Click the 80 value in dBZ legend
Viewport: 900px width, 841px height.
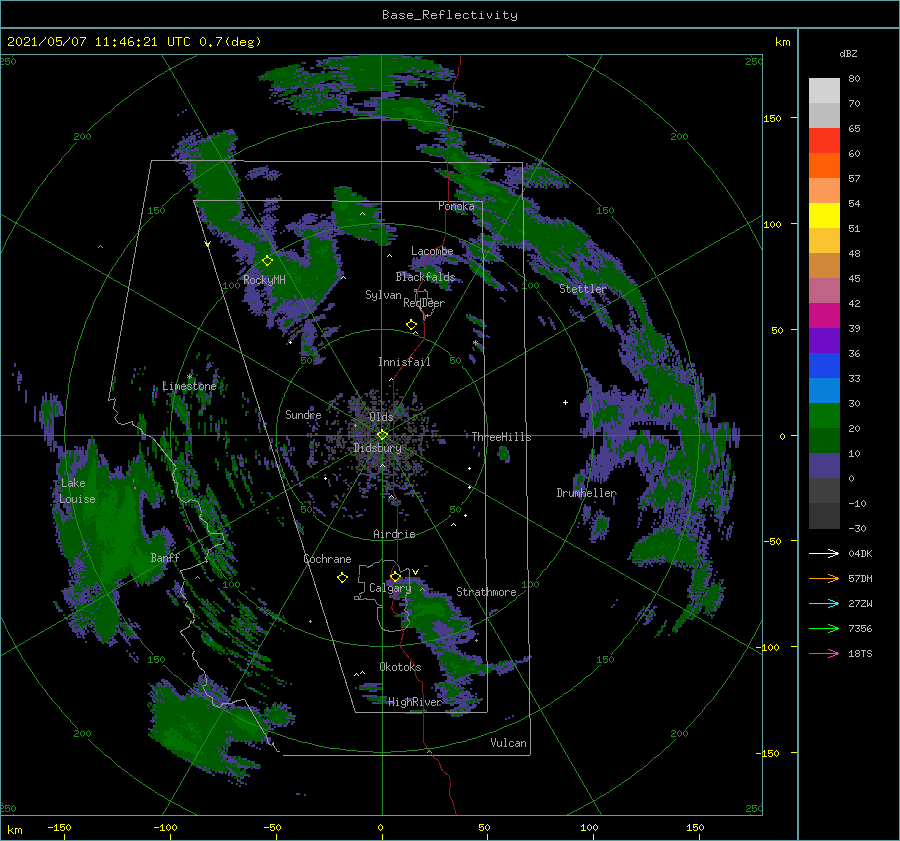pos(854,78)
